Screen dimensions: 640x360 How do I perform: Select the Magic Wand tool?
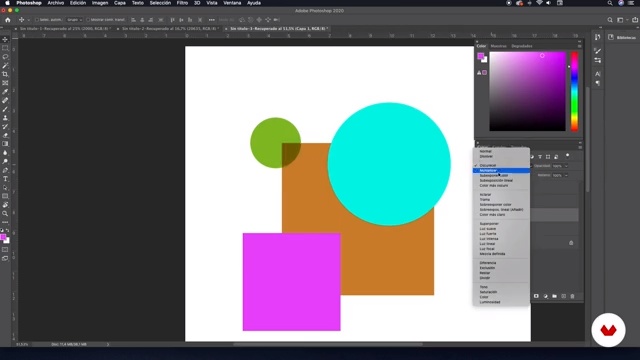click(5, 65)
